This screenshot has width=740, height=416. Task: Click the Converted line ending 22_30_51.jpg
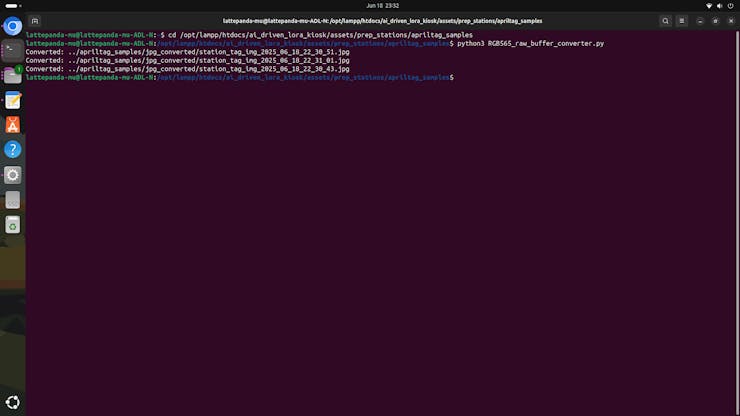[x=188, y=52]
